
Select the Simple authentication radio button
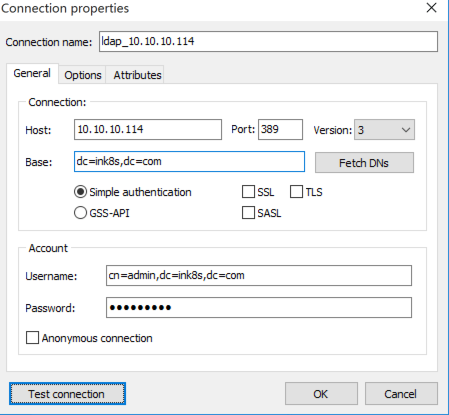click(x=80, y=192)
